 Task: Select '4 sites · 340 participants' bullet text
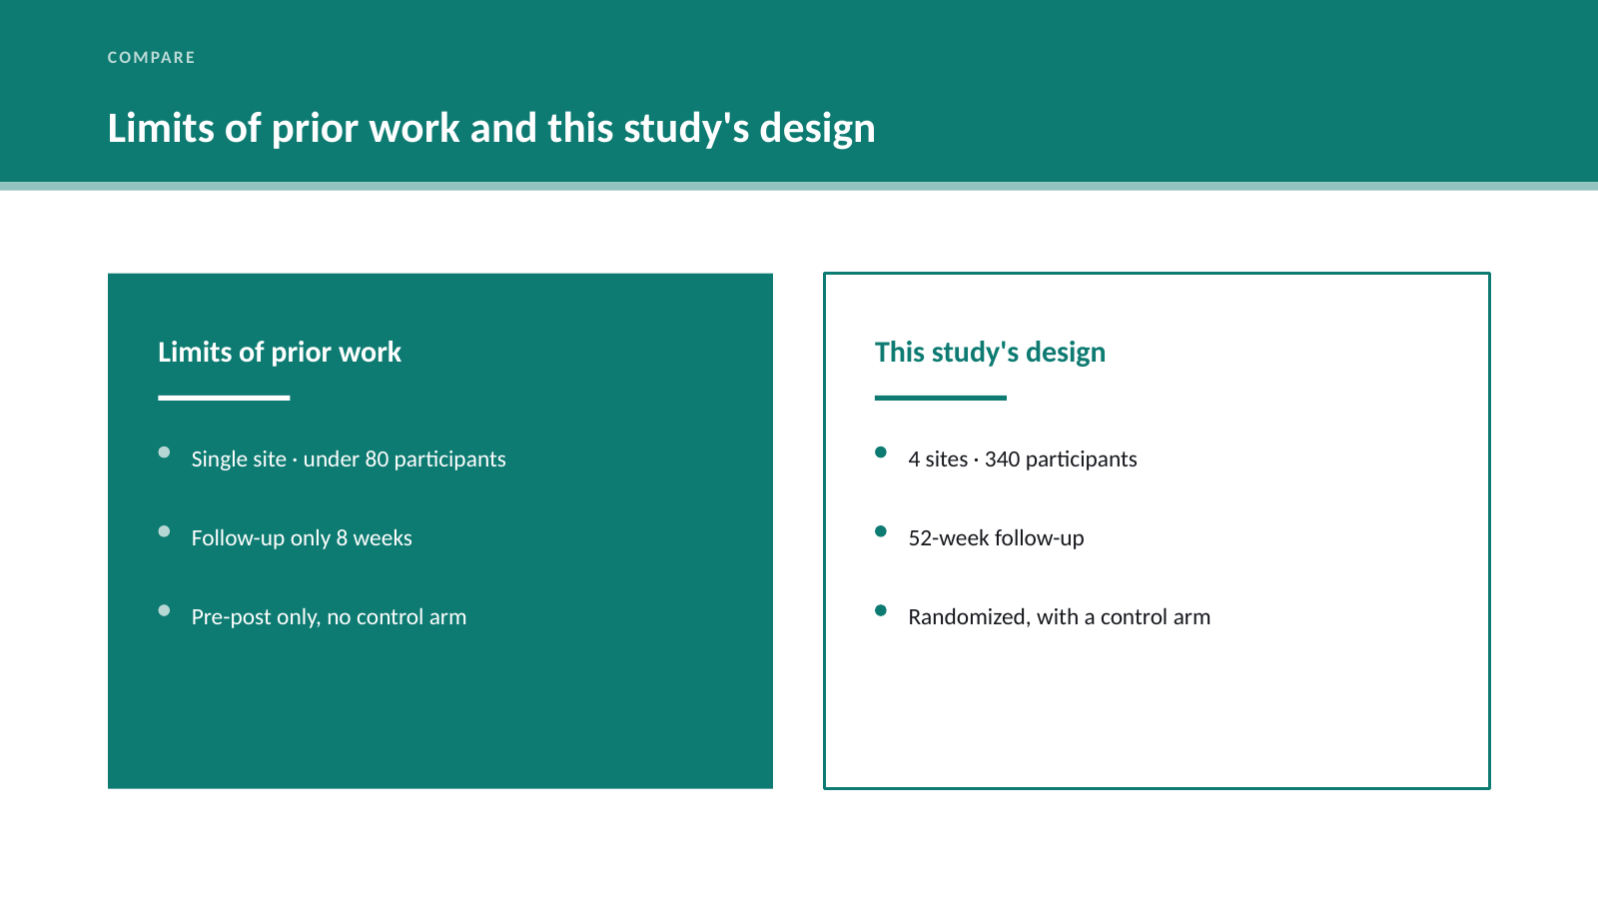pos(1022,459)
